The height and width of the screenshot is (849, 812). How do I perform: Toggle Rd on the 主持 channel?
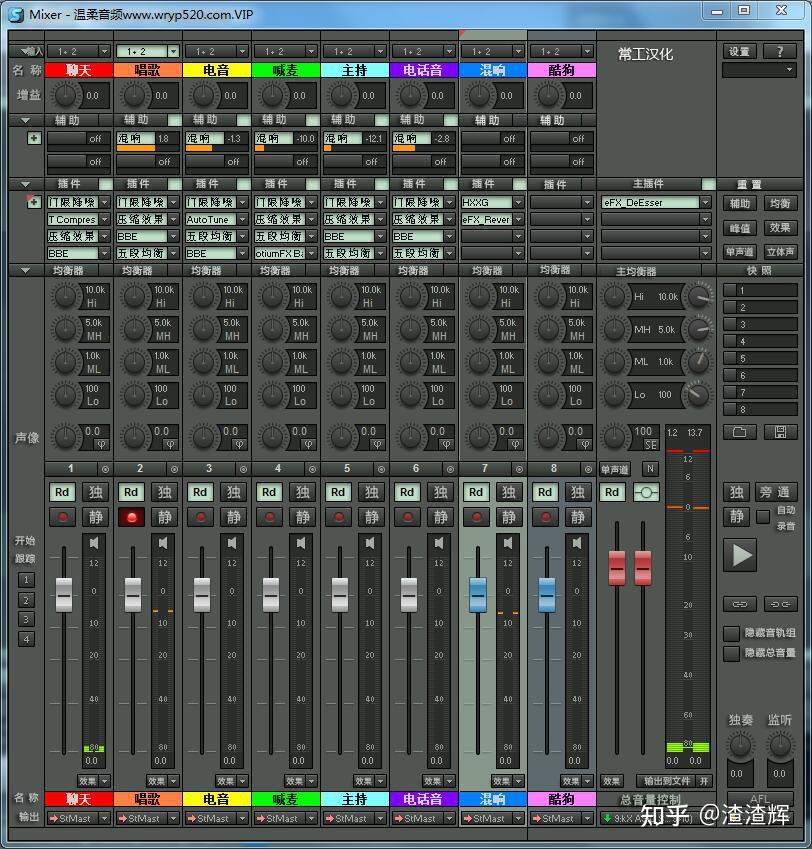[x=338, y=492]
